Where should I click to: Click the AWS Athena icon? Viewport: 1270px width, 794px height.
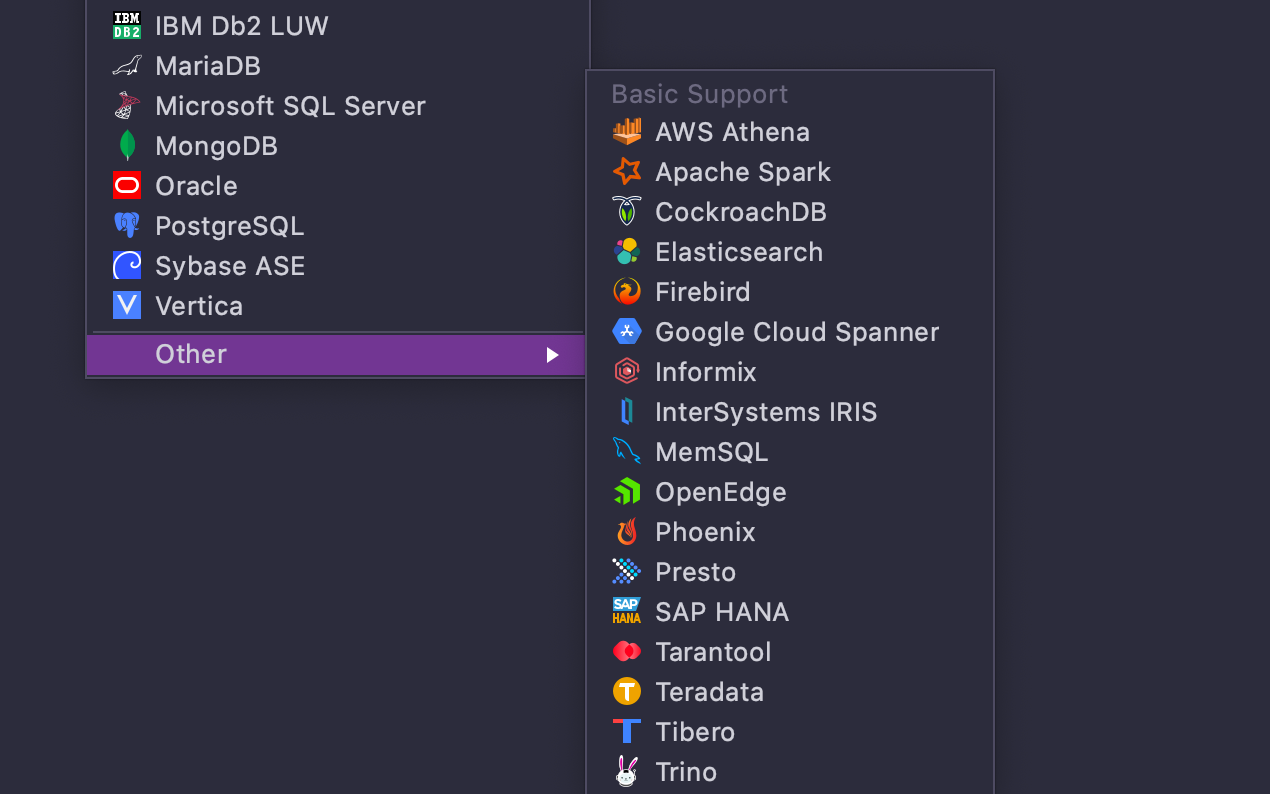coord(627,132)
